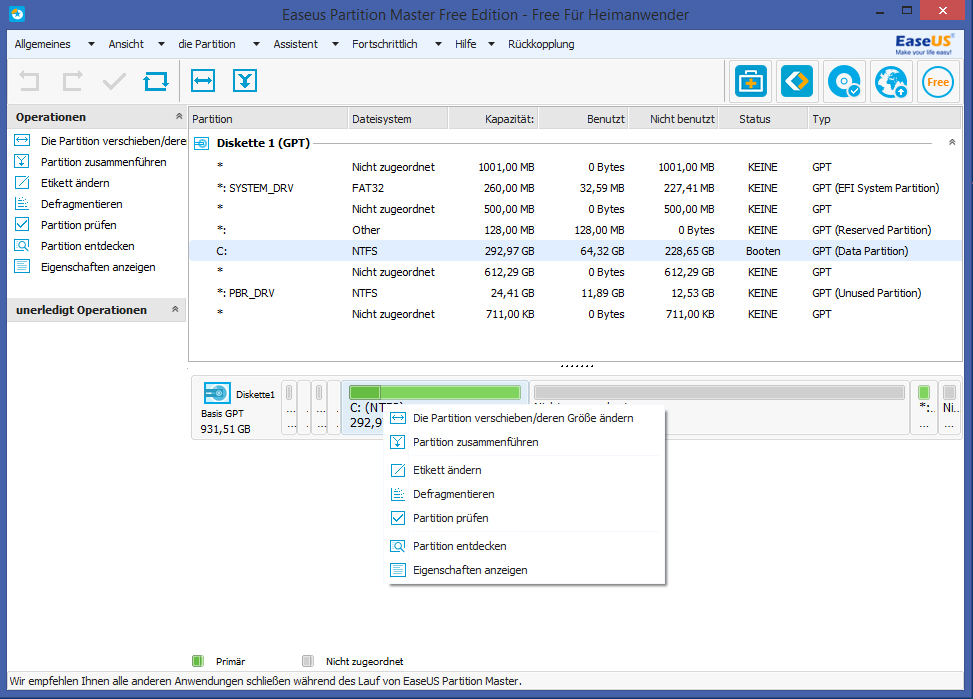Click sidebar icon for Etikett ändern

(22, 183)
